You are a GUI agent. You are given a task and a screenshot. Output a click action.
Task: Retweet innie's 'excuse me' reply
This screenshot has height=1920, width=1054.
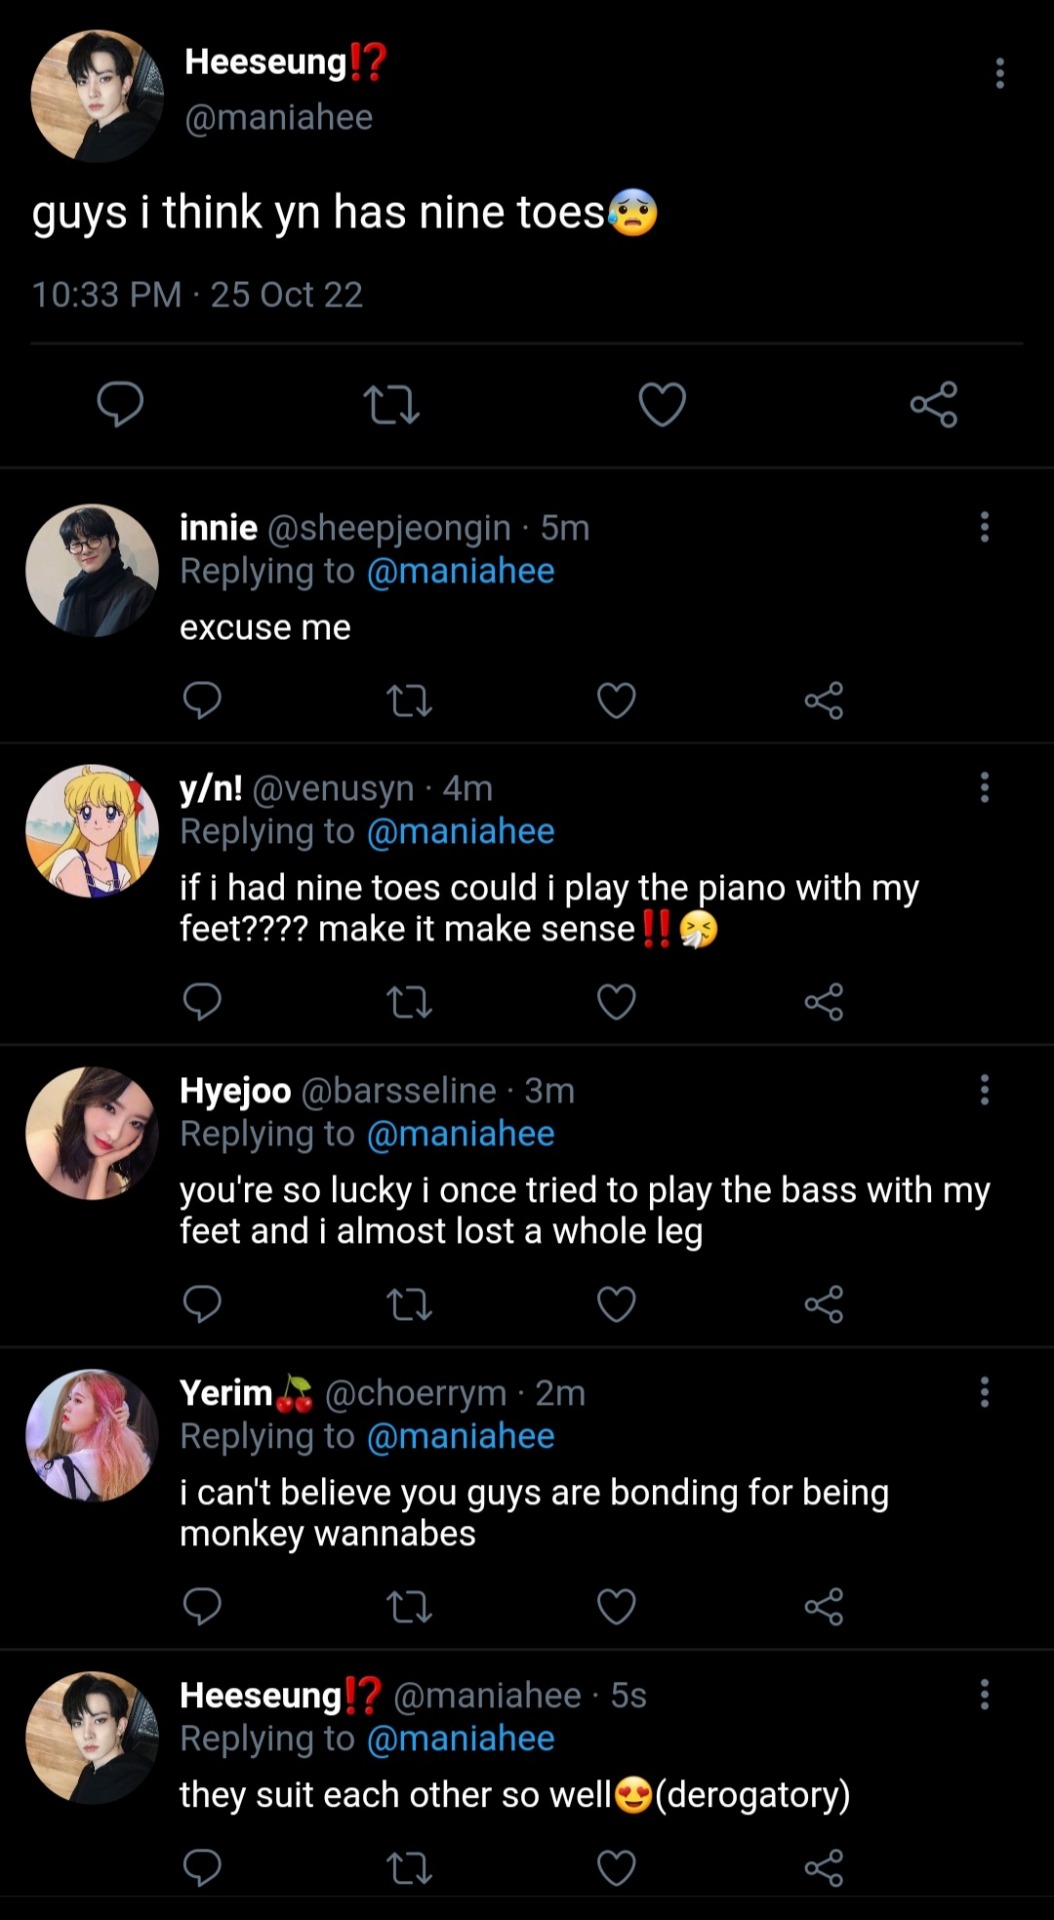(409, 700)
